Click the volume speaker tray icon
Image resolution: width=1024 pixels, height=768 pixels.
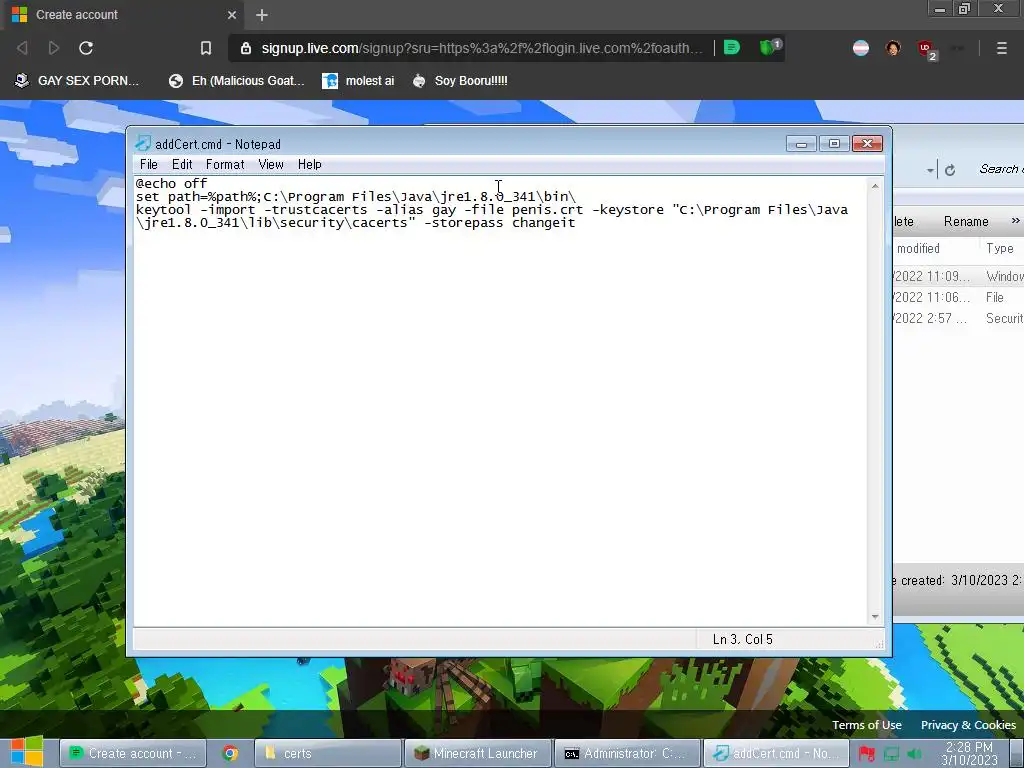pos(915,754)
